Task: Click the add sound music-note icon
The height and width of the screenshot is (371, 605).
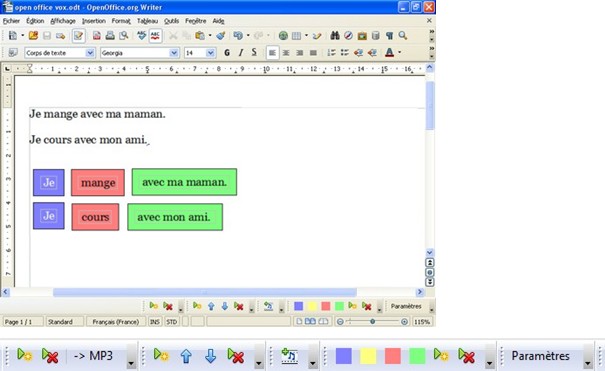Action: click(289, 356)
